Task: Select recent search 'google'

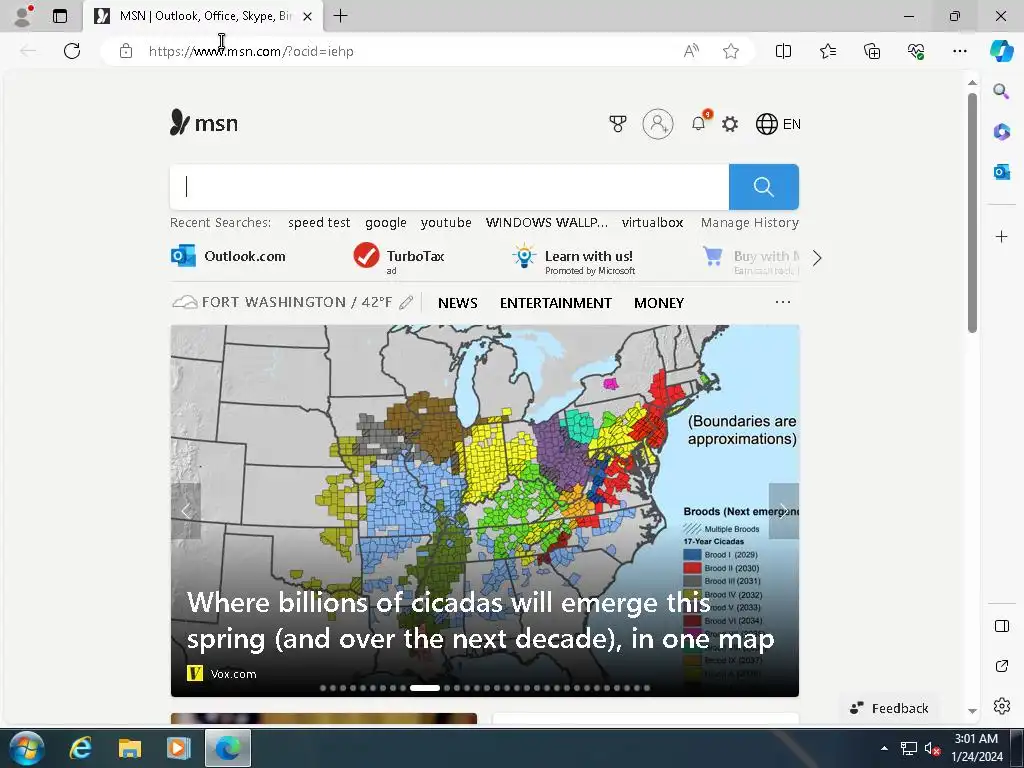Action: [385, 223]
